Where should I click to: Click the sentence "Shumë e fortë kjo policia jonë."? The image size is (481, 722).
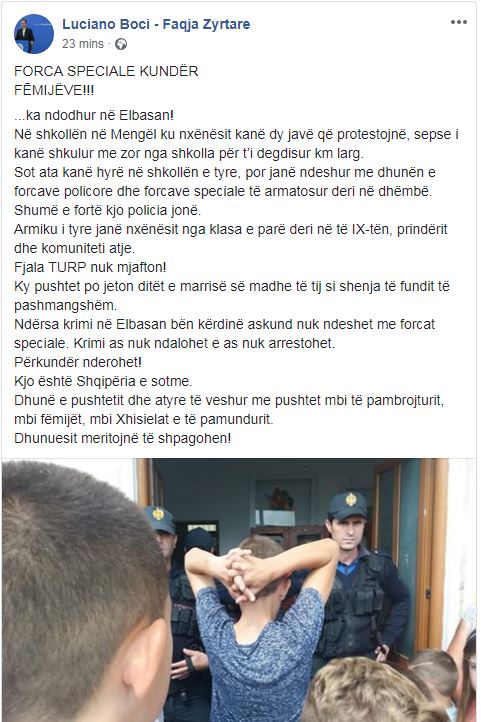pos(108,210)
